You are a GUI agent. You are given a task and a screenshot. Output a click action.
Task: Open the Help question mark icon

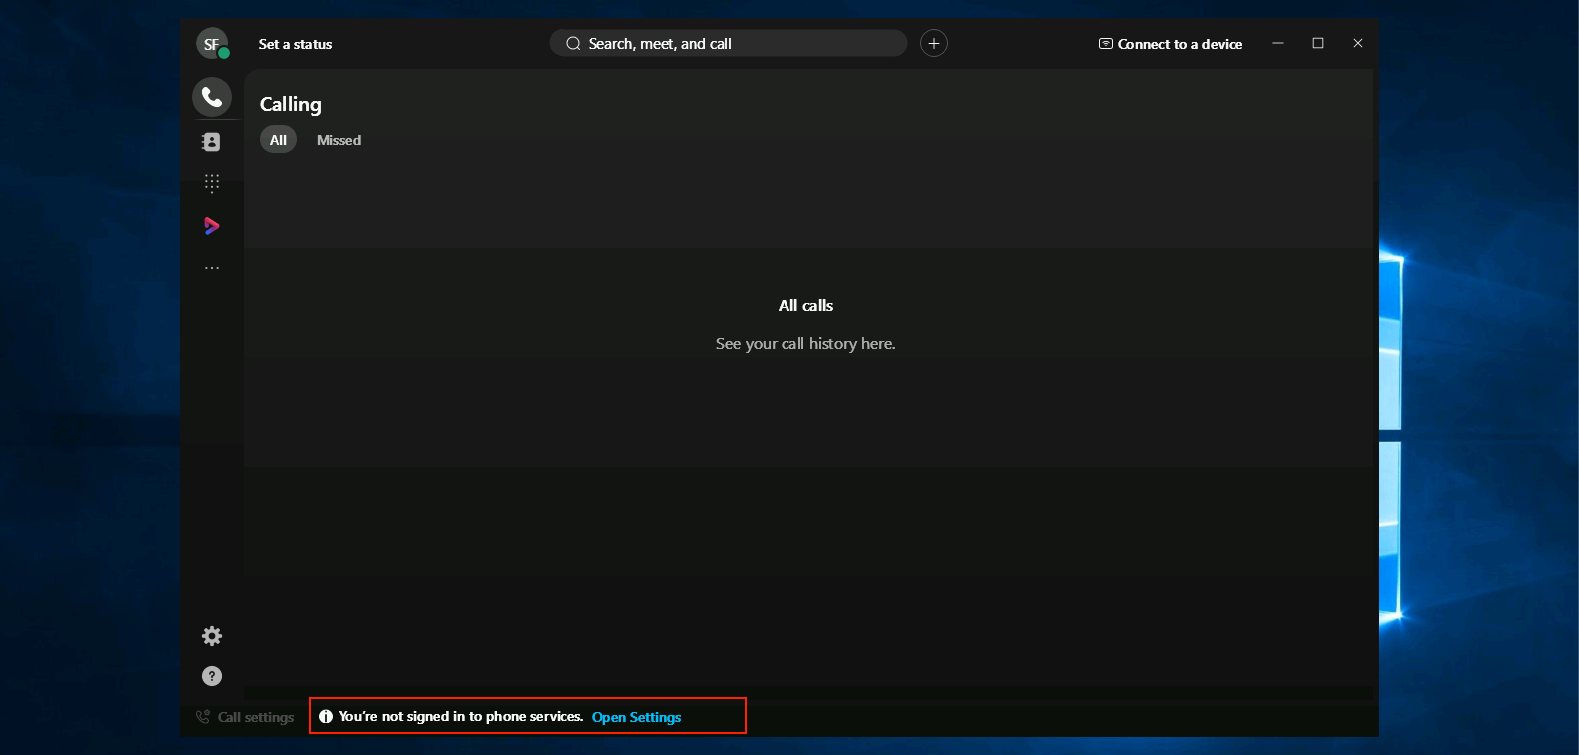(x=211, y=676)
